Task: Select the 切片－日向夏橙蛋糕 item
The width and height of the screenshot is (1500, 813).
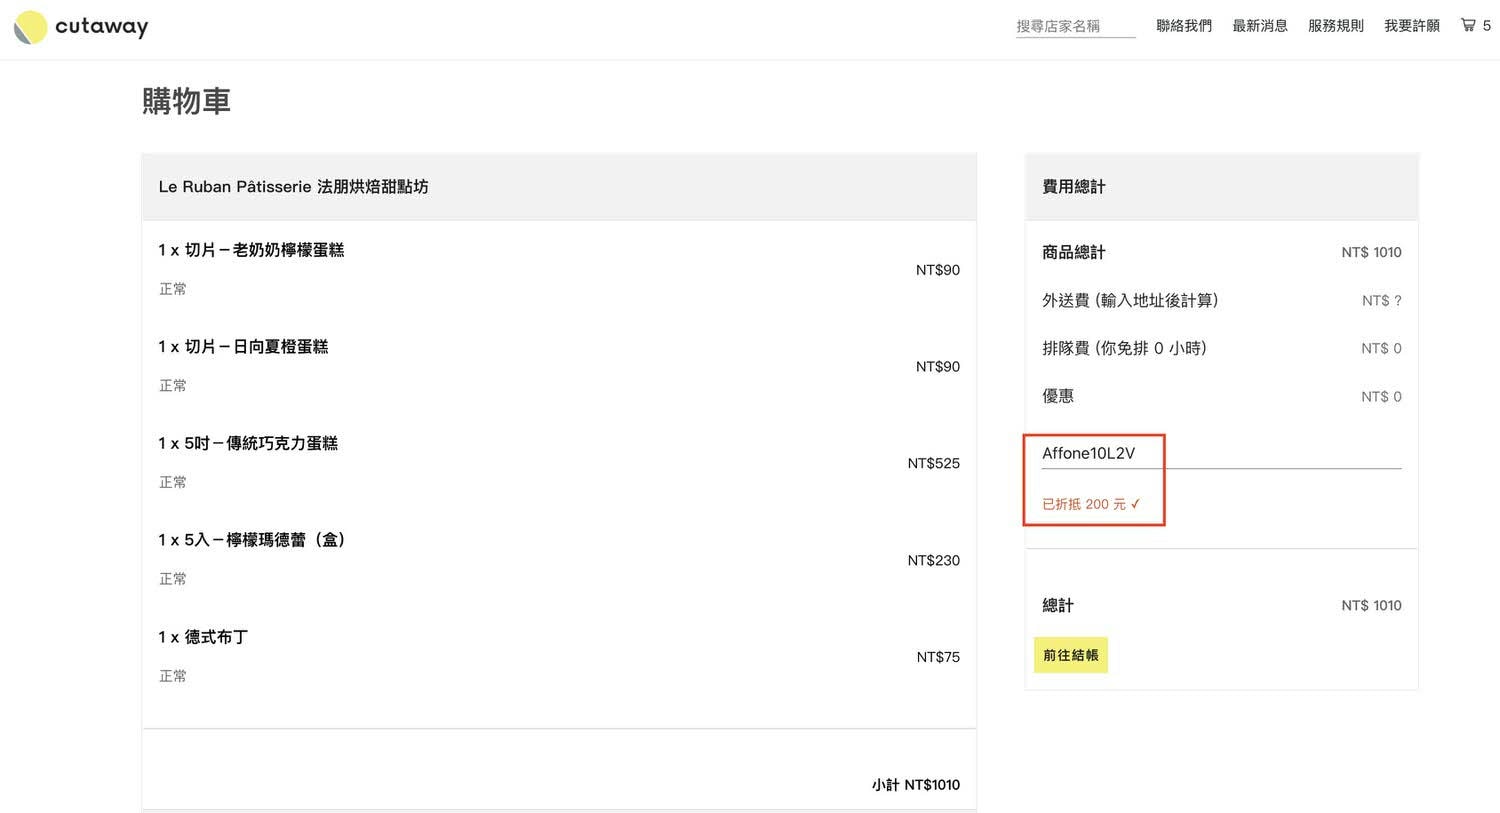Action: pyautogui.click(x=243, y=347)
